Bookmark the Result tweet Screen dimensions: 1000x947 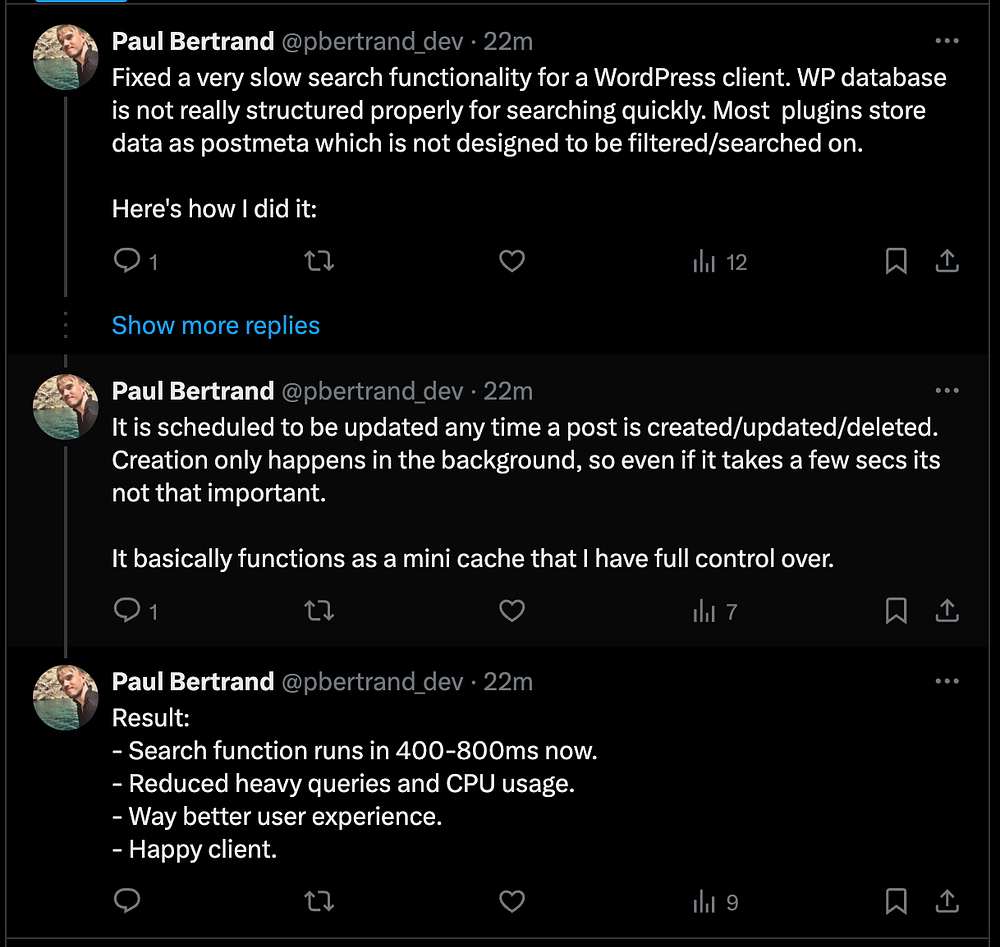click(x=896, y=902)
